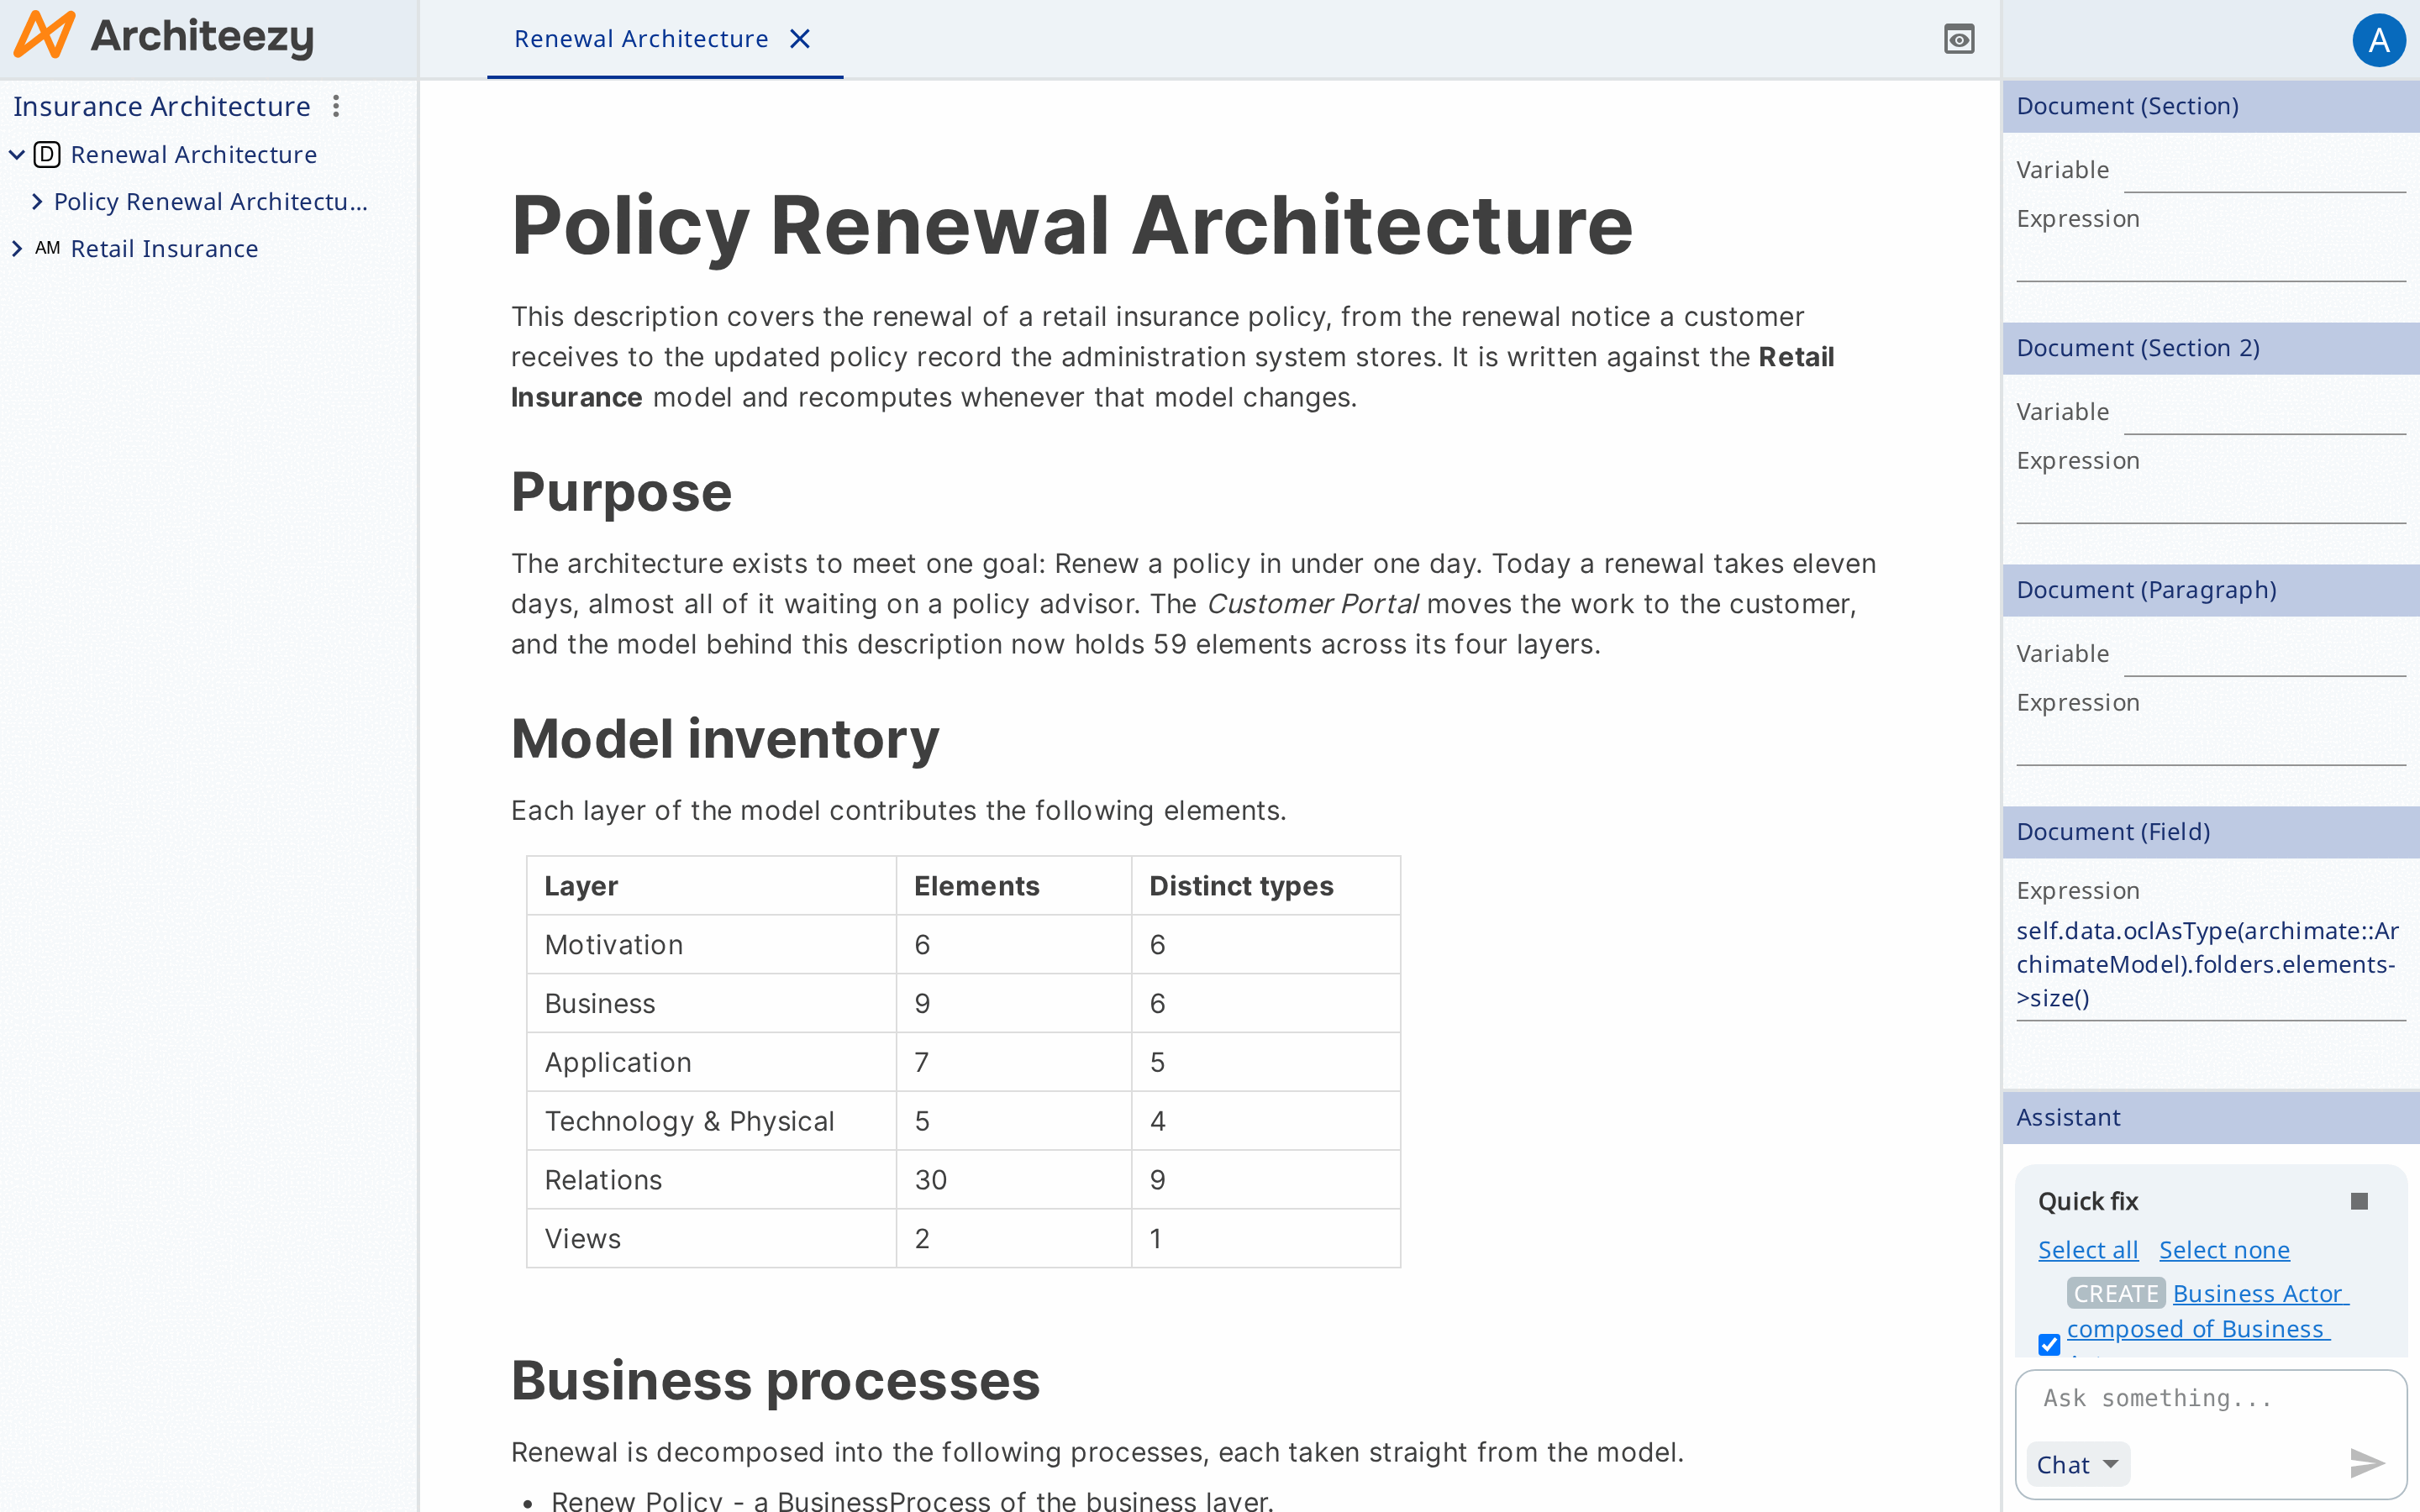Click the Variable field in Document (Paragraph)

click(2264, 656)
